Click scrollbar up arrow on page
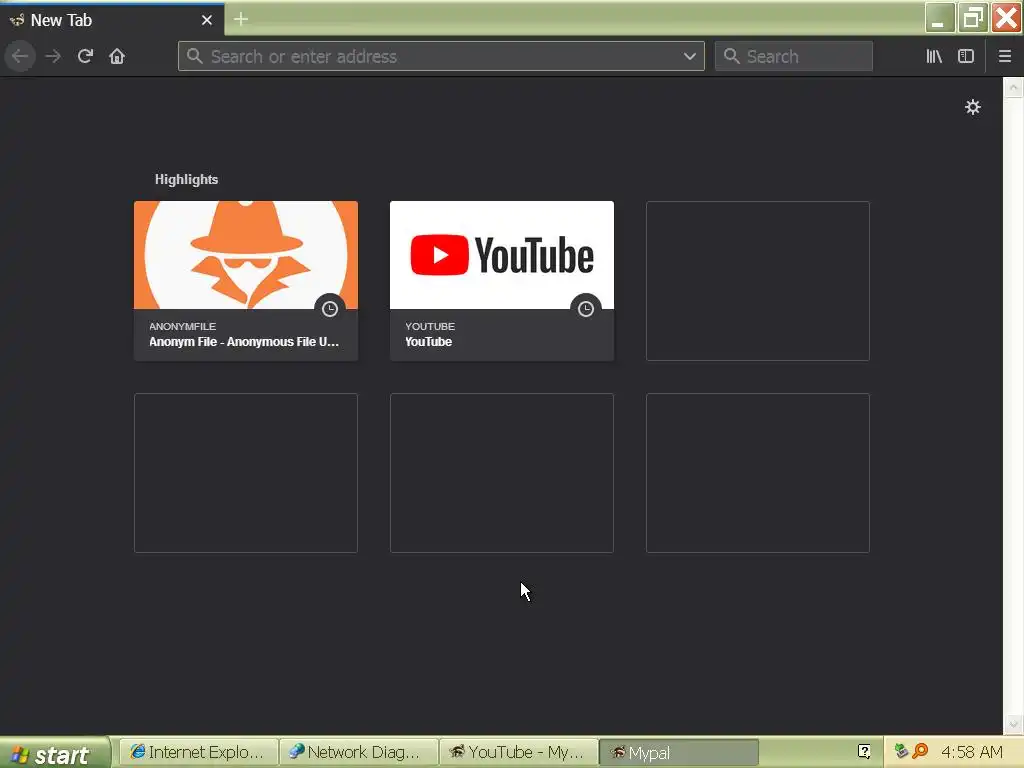1024x768 pixels. point(1013,87)
